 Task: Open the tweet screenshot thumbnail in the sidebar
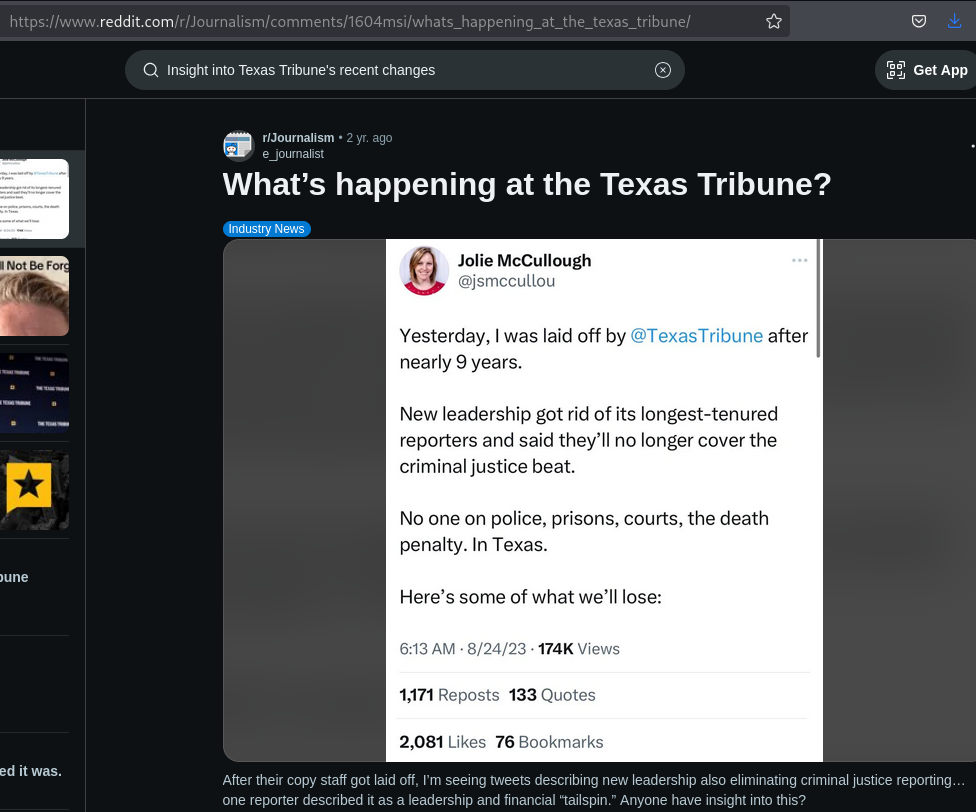click(x=34, y=199)
